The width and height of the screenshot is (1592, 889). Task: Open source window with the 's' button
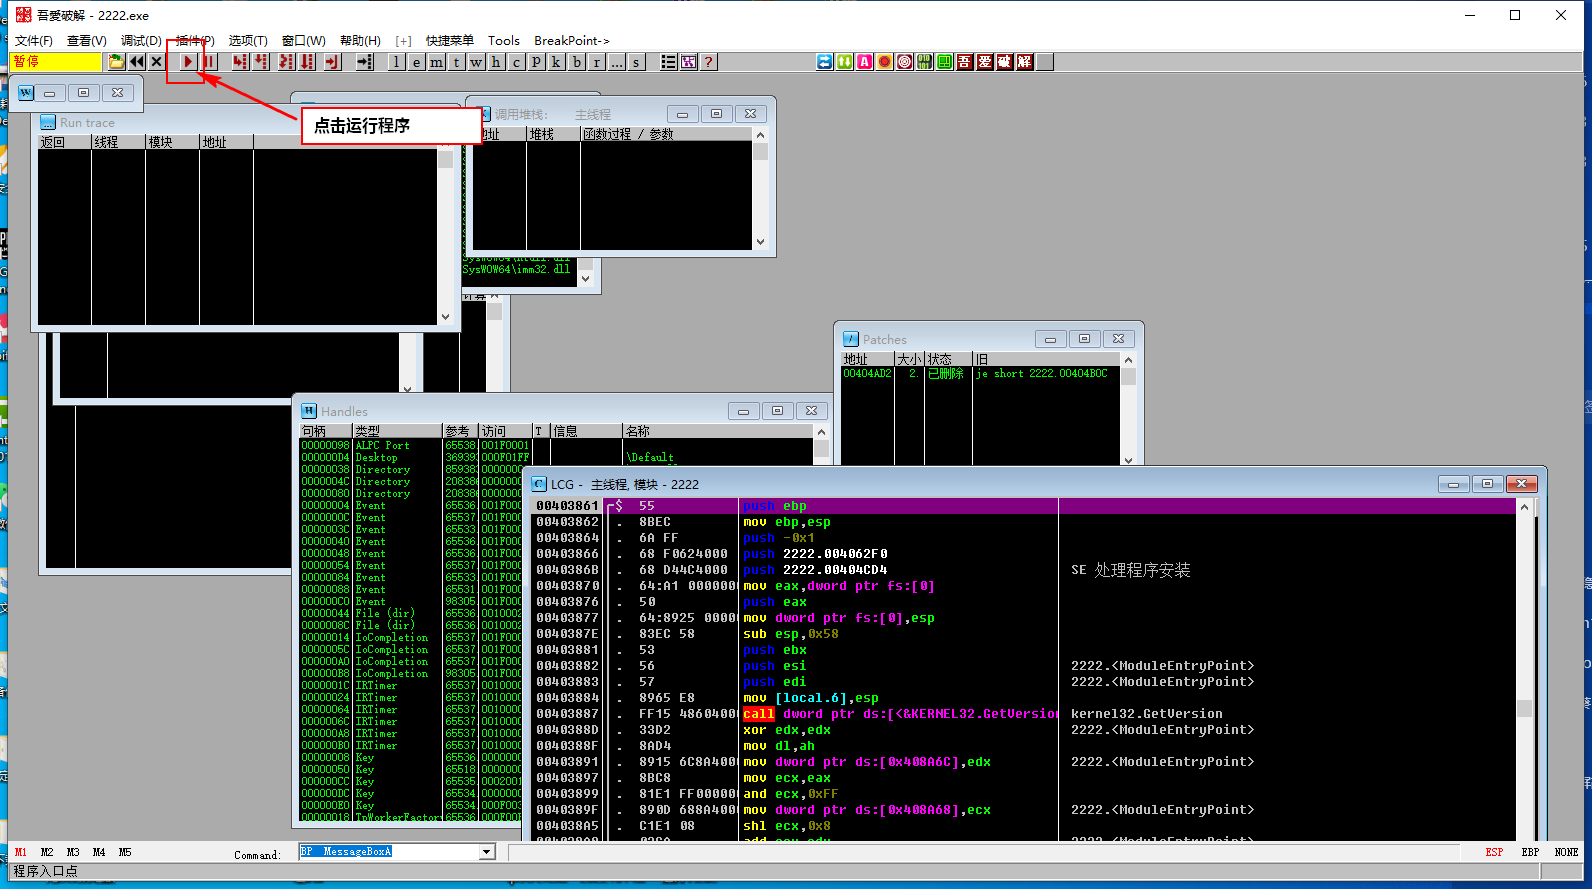coord(637,62)
